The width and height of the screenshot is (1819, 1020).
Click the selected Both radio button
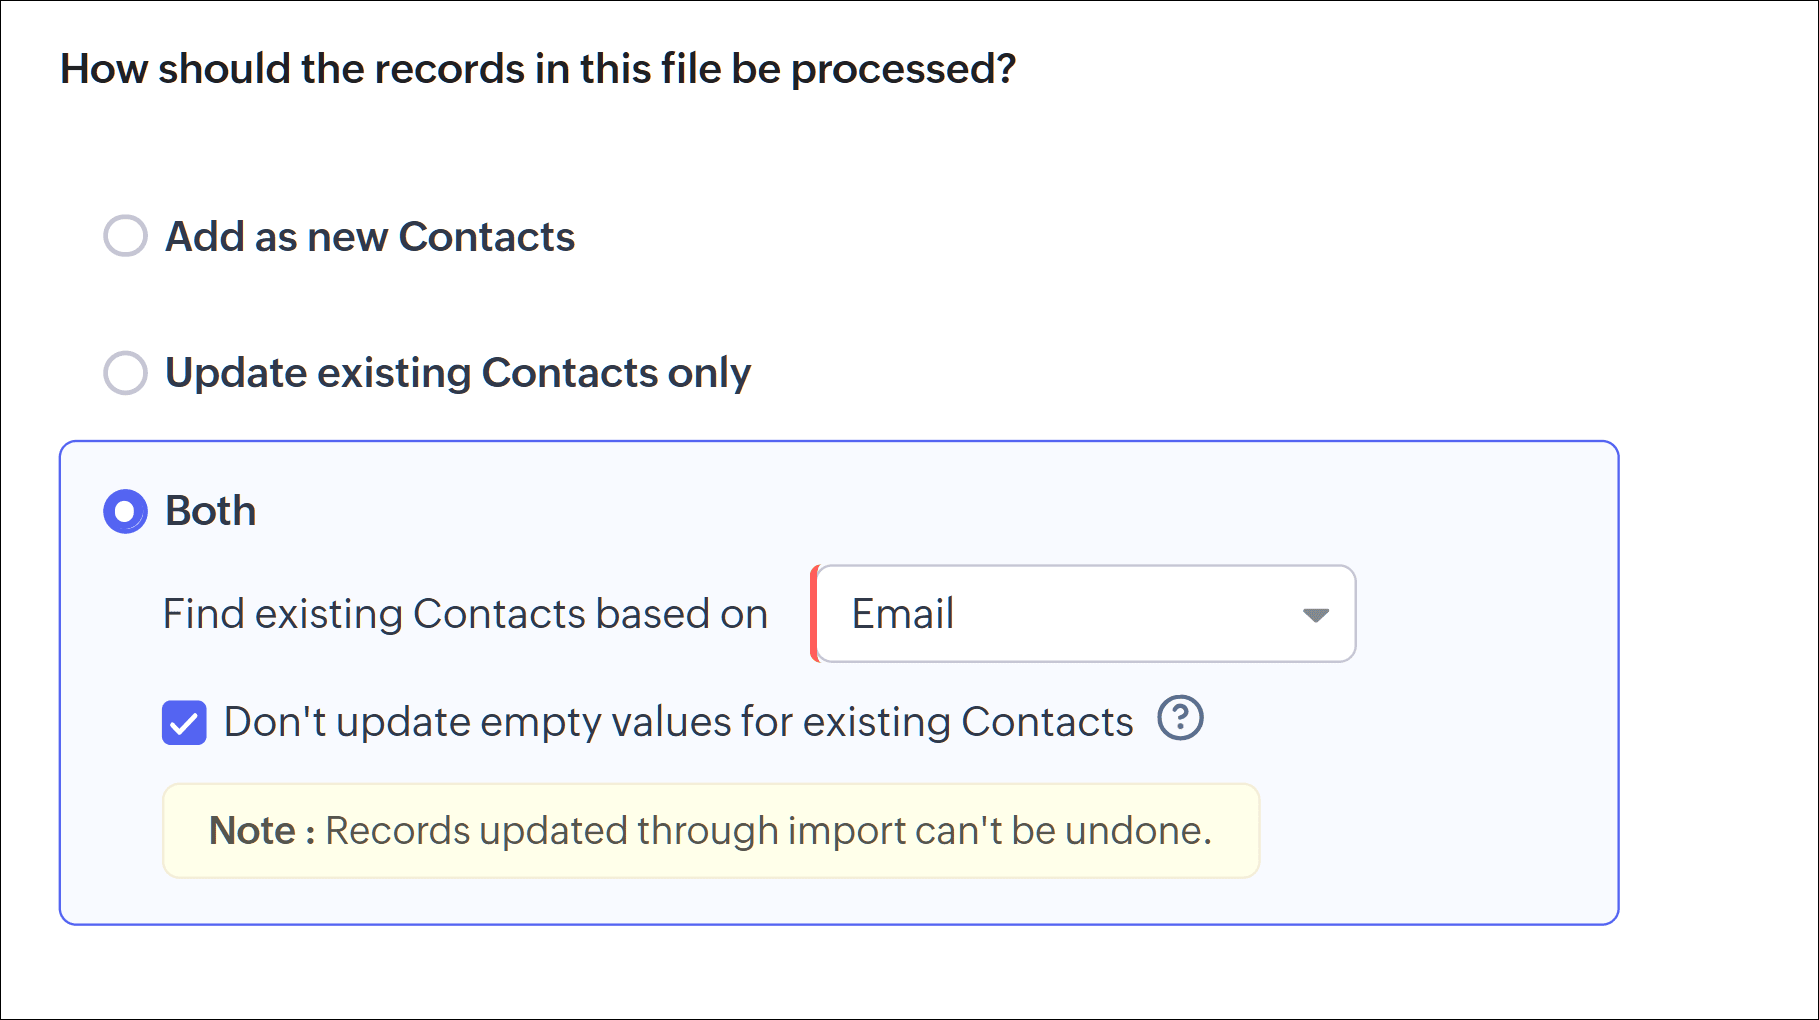coord(126,511)
